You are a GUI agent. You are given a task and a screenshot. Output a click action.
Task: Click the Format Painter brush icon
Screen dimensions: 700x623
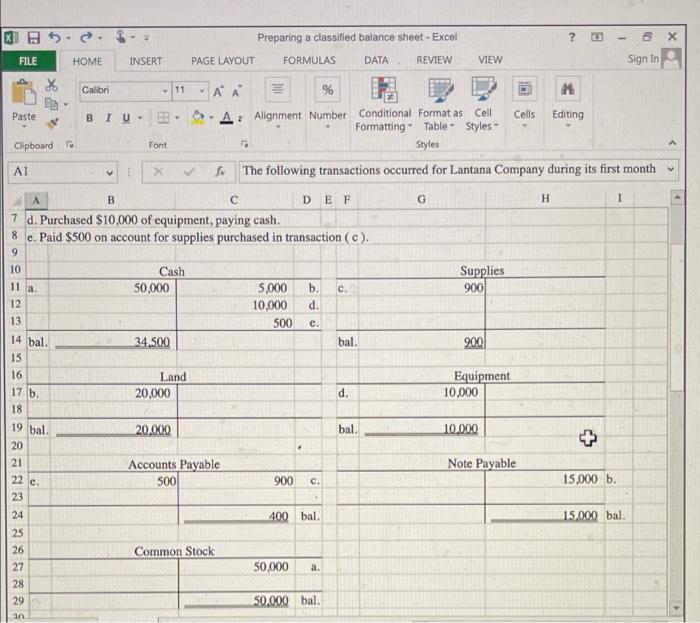[x=53, y=123]
